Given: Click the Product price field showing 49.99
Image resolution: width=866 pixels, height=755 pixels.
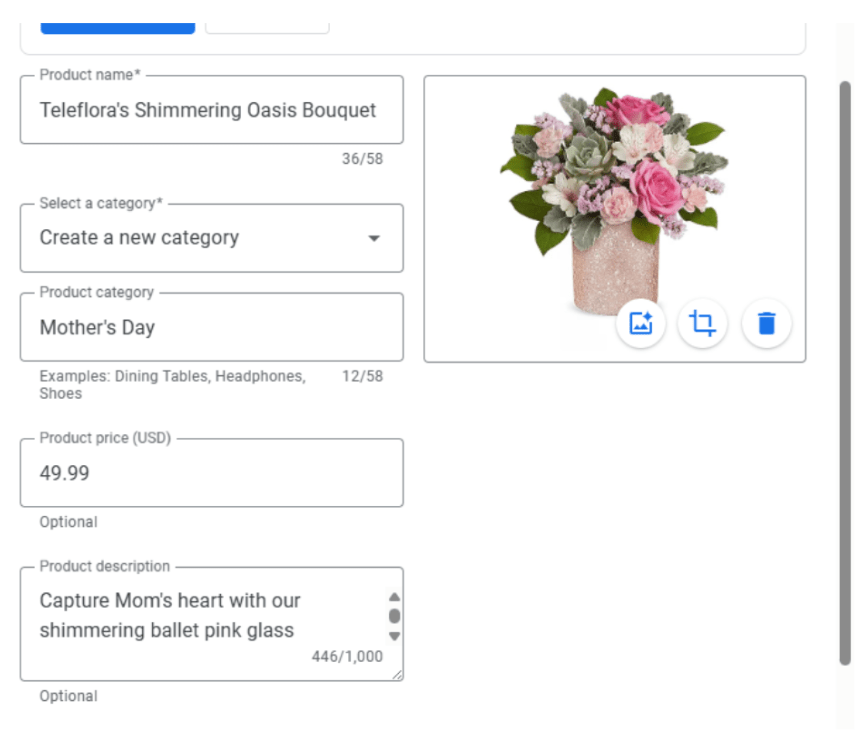Looking at the screenshot, I should click(x=212, y=473).
